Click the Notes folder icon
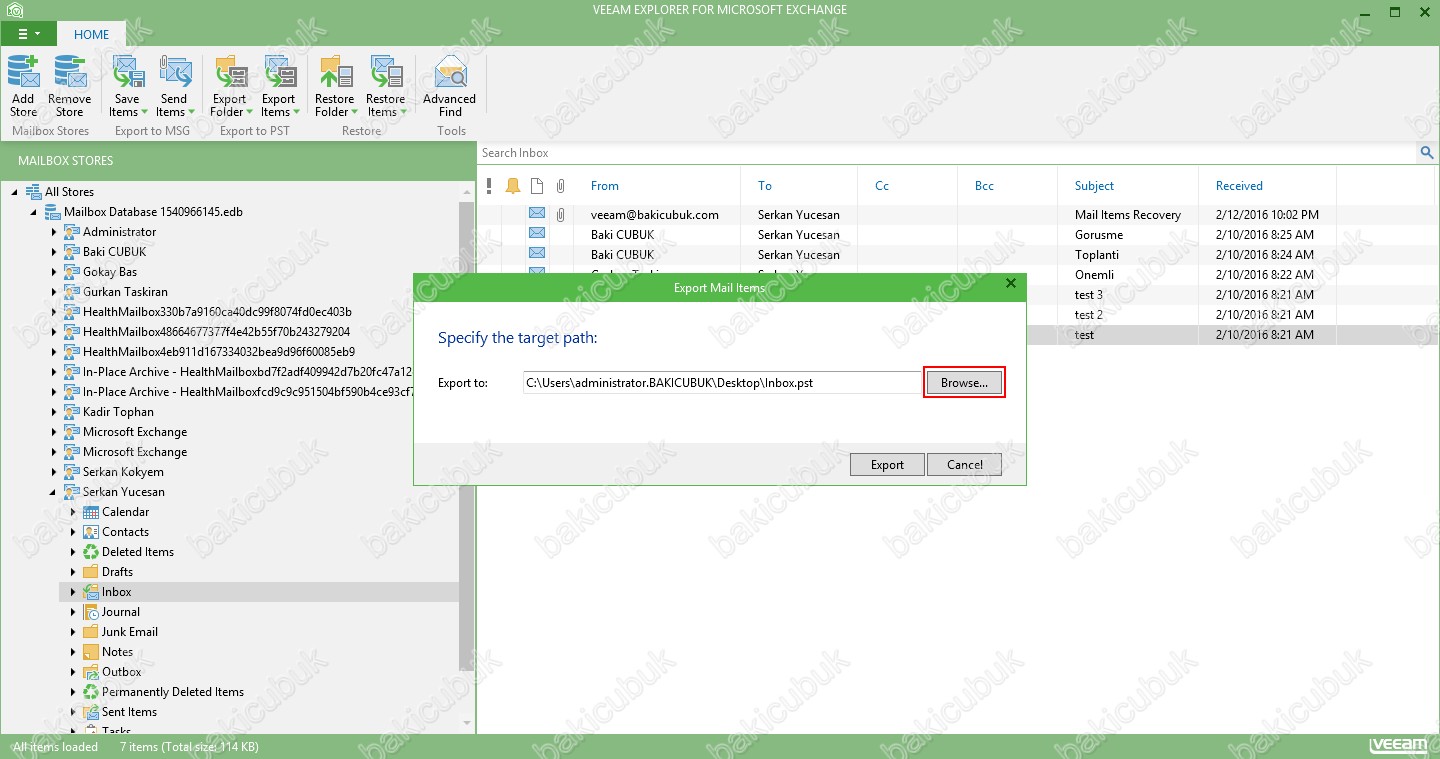Image resolution: width=1440 pixels, height=759 pixels. pos(90,652)
